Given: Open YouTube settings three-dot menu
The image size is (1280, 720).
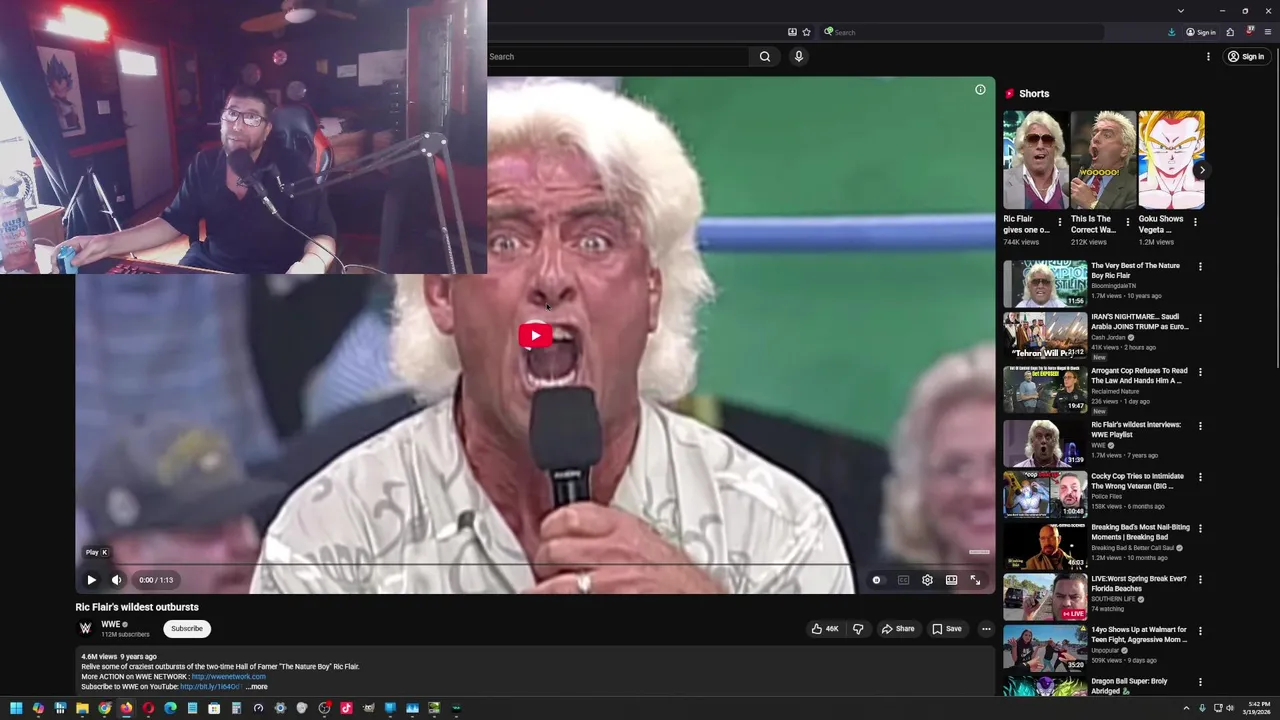Looking at the screenshot, I should click(x=1208, y=57).
